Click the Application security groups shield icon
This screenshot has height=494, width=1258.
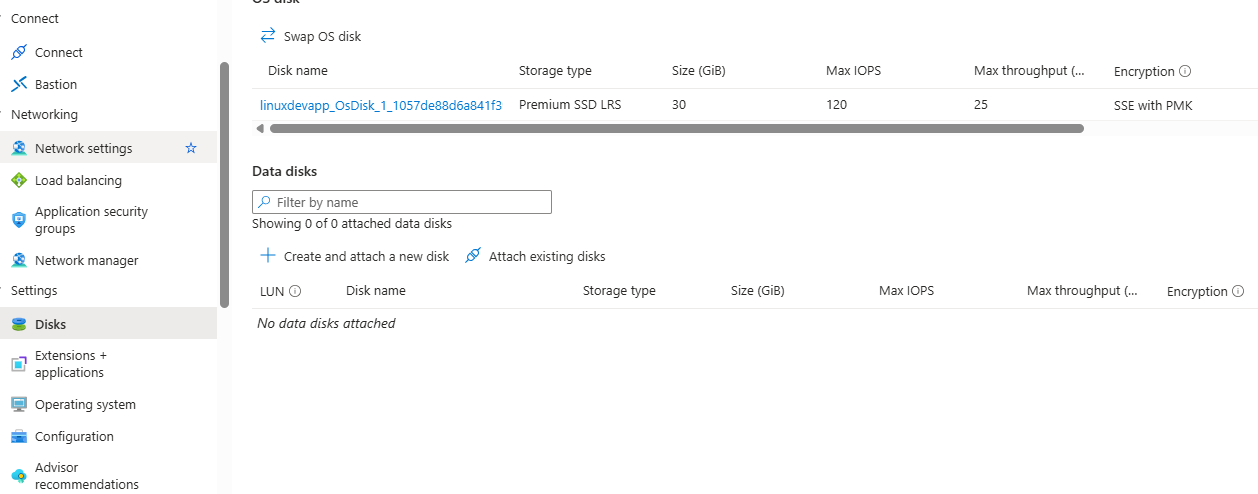pos(18,220)
